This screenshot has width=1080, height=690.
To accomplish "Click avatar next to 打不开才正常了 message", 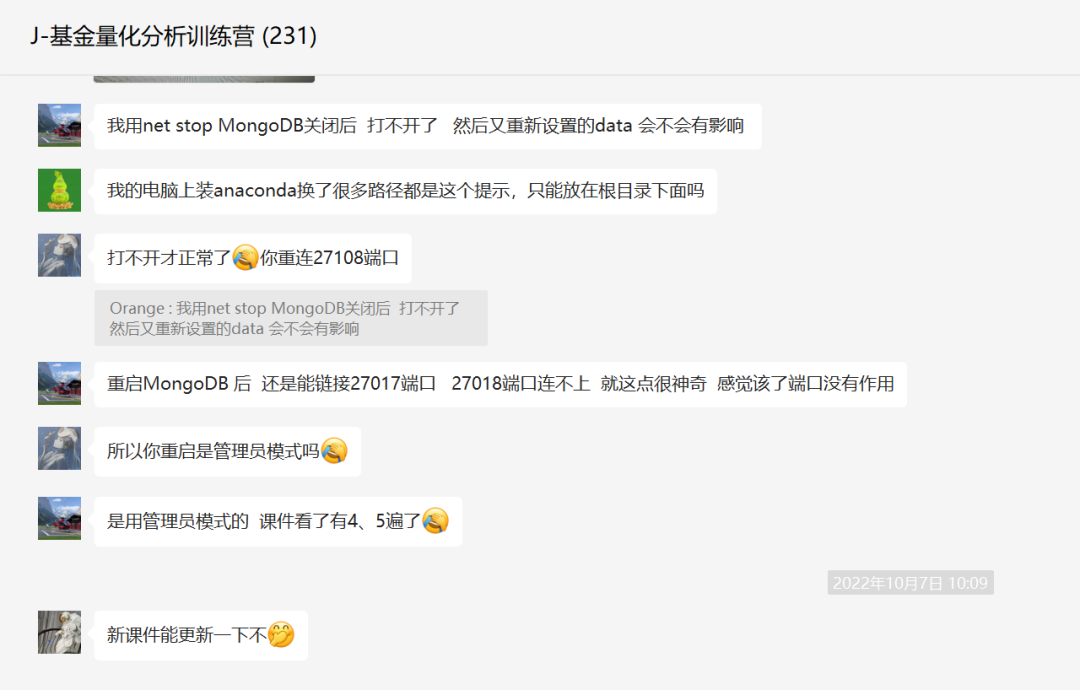I will point(59,255).
